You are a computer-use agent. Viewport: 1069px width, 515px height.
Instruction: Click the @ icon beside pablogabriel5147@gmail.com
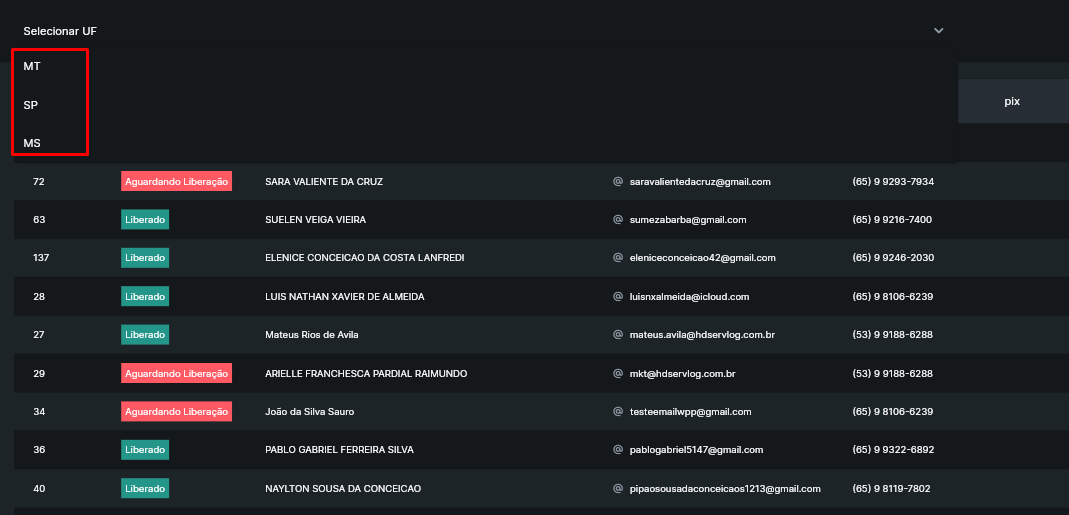[x=618, y=450]
